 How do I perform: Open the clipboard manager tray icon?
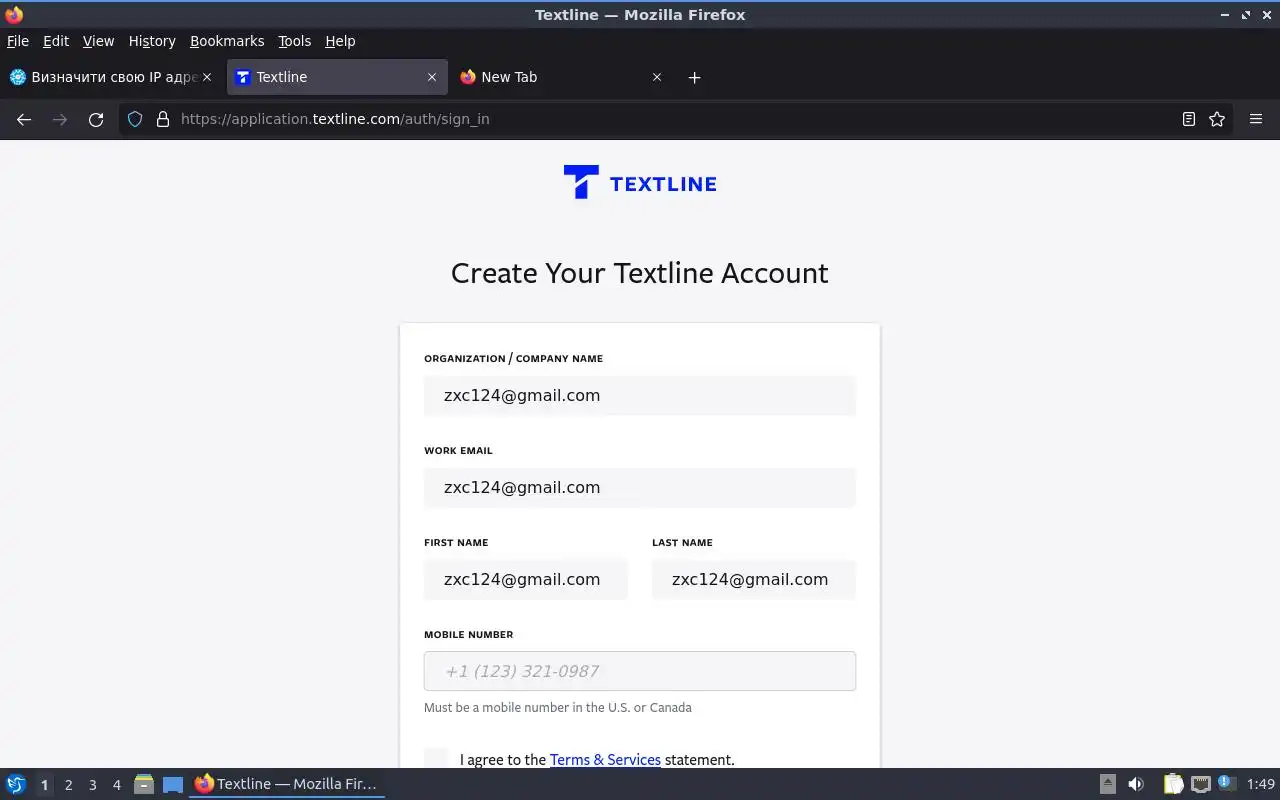(1173, 784)
